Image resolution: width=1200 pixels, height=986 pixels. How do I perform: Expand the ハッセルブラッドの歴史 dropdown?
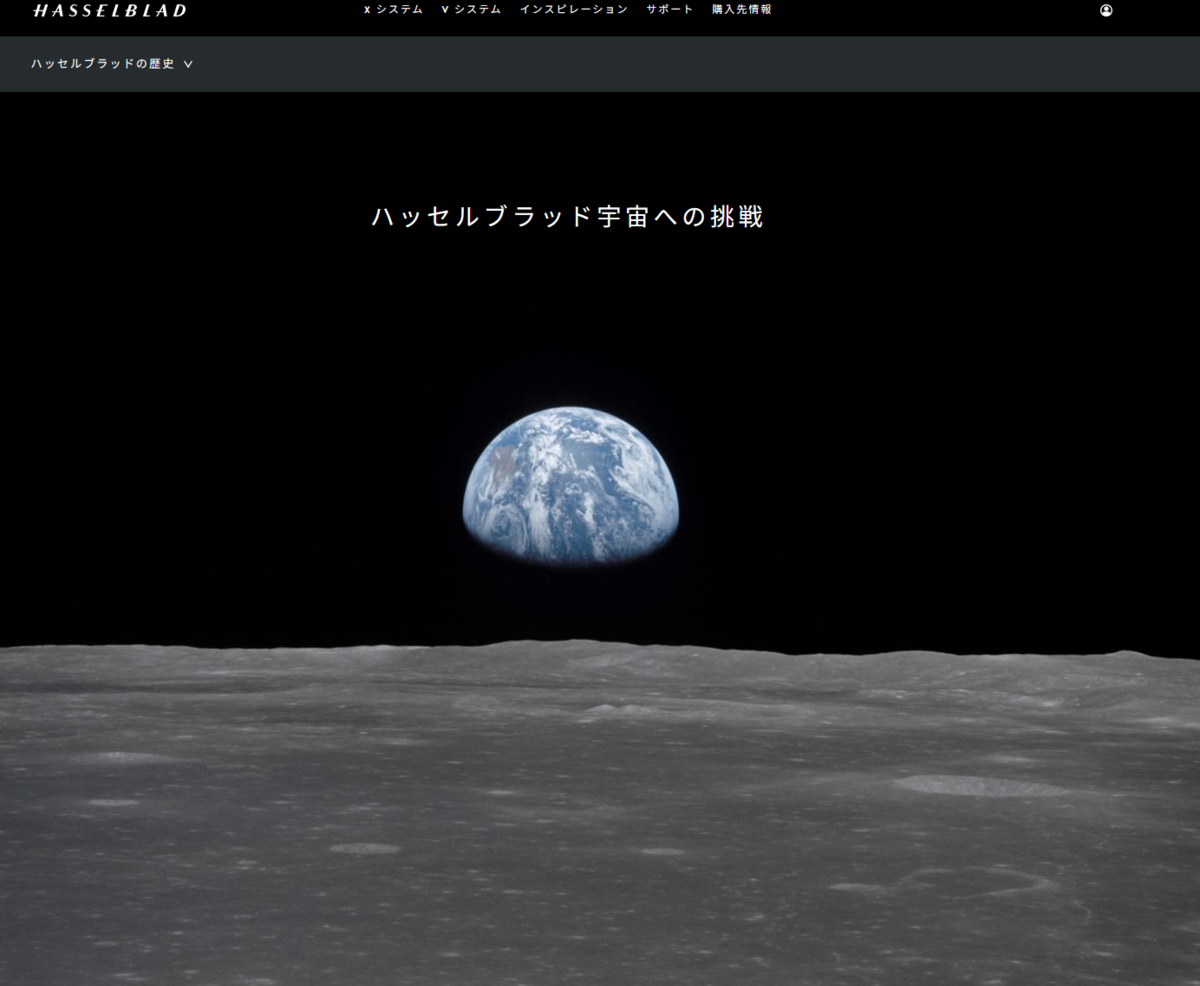[x=112, y=64]
